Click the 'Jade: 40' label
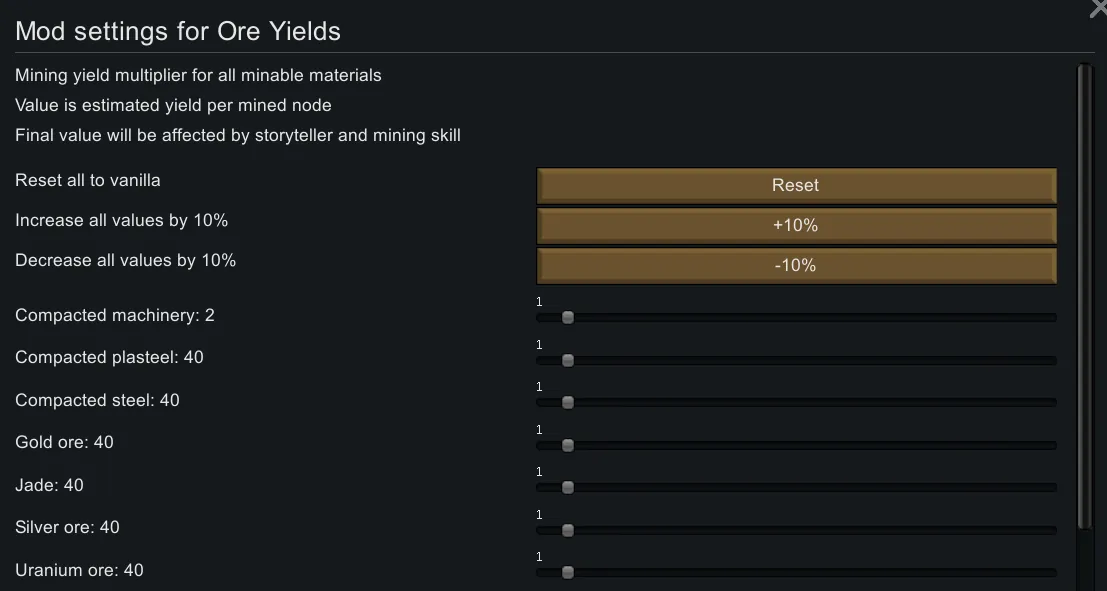Screen dimensions: 1107x591 (x=49, y=485)
